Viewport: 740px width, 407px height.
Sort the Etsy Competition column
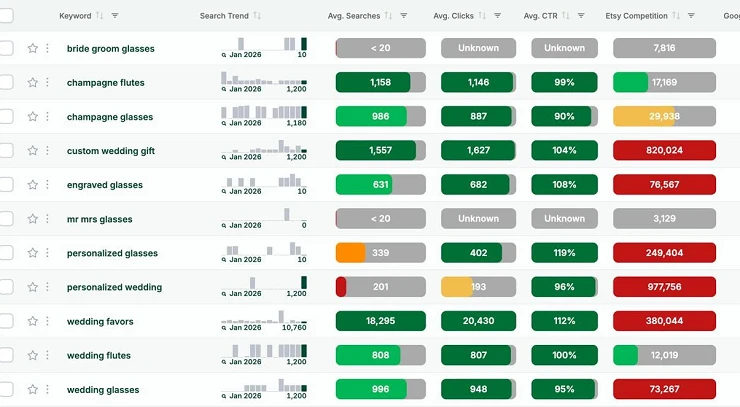click(x=676, y=16)
